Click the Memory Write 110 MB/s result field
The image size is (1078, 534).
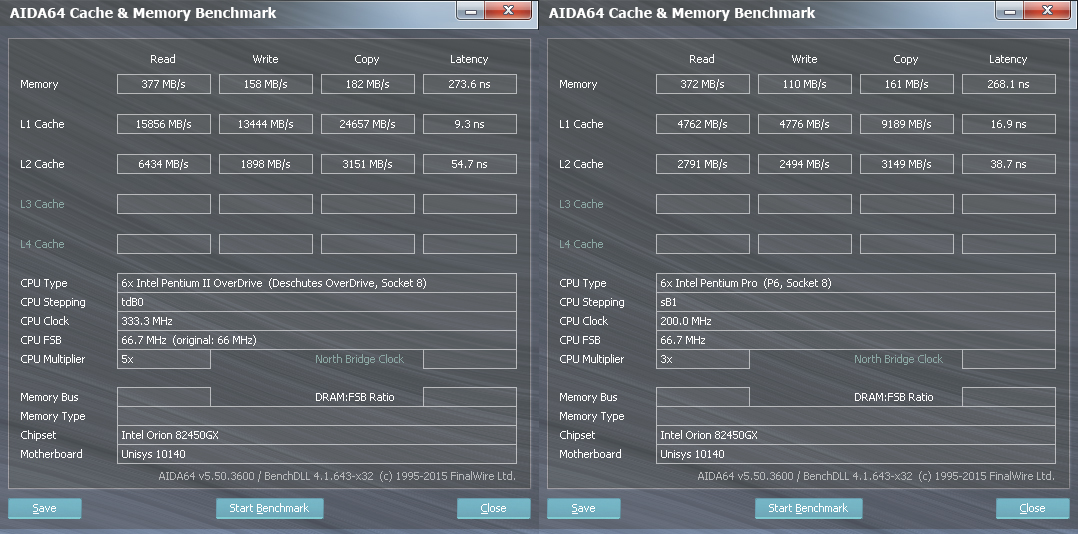(804, 84)
